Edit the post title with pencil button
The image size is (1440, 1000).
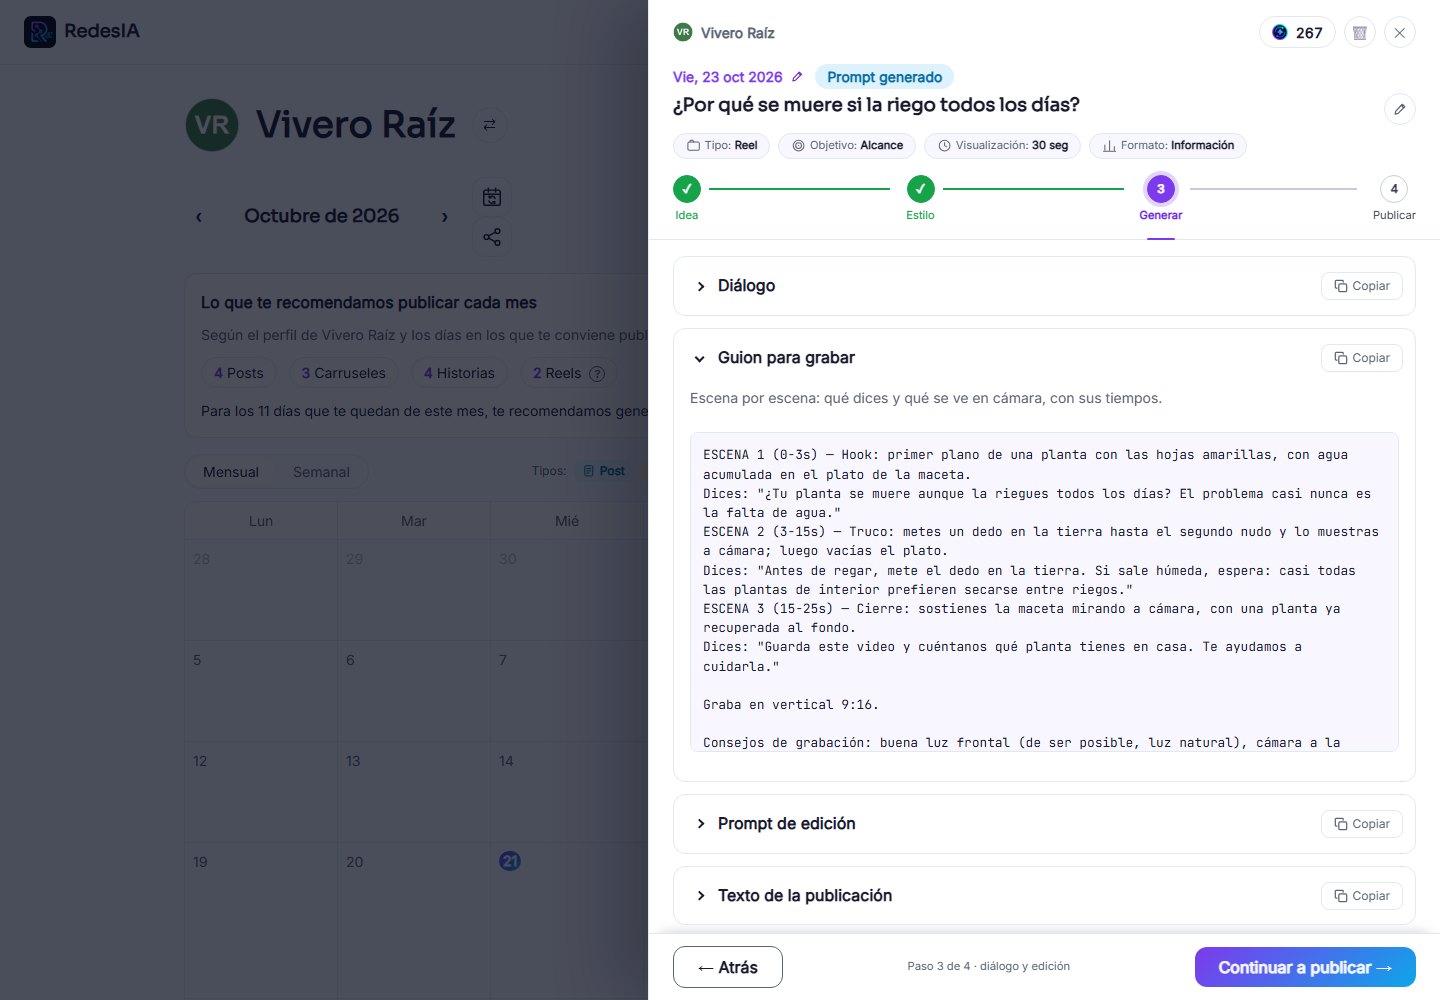pos(1400,109)
